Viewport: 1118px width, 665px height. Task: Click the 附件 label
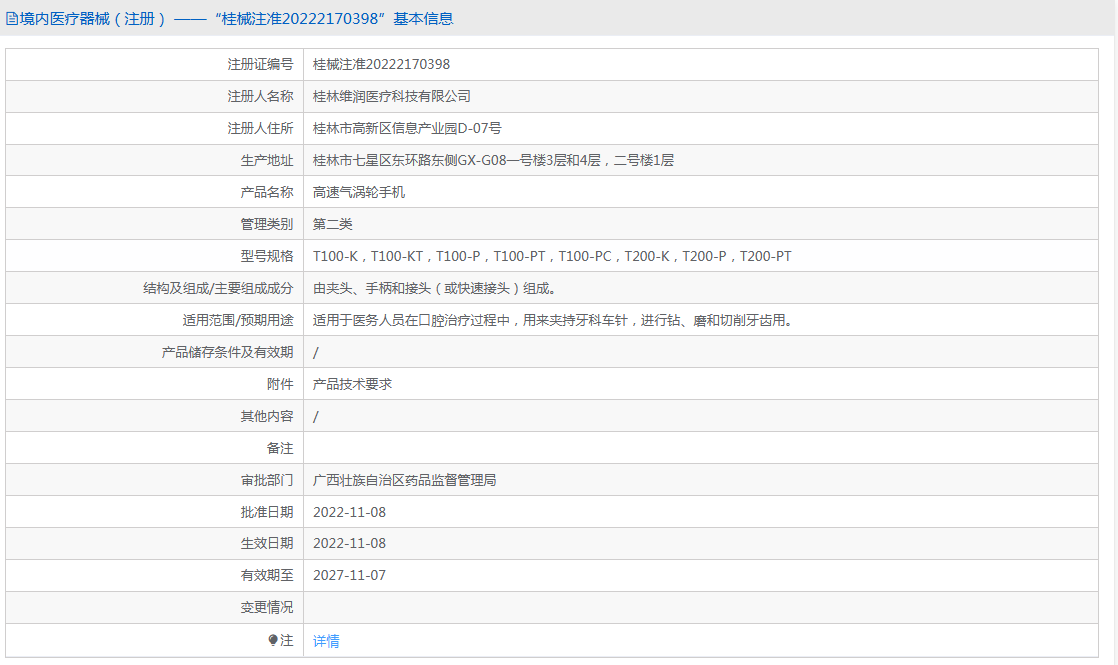coord(280,384)
